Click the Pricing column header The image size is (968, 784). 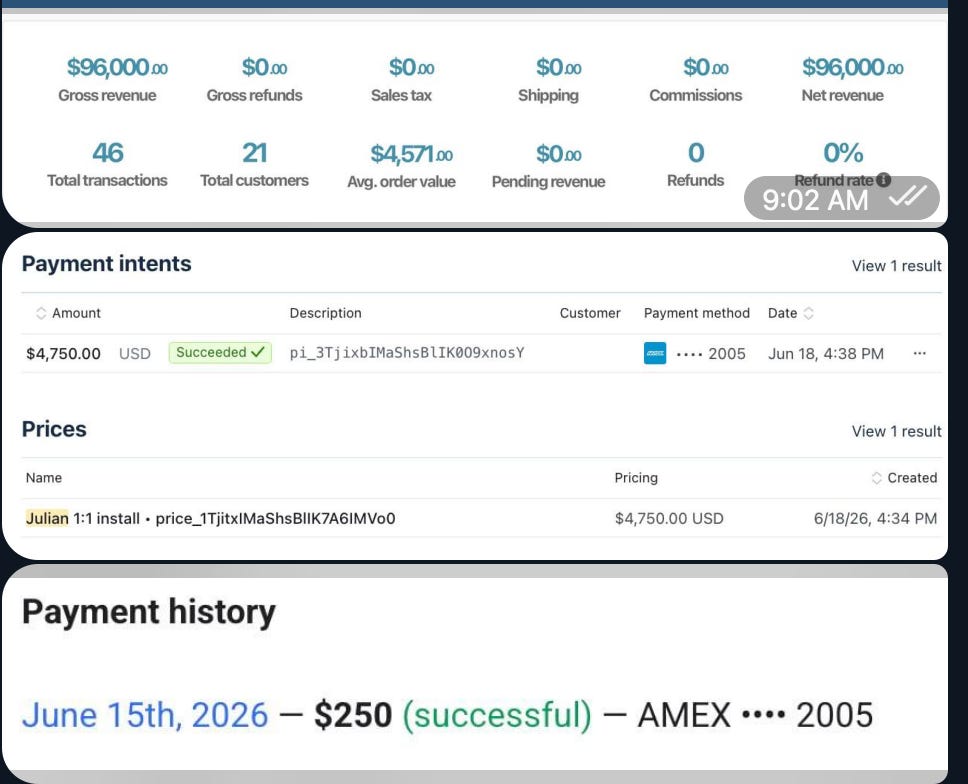click(636, 478)
